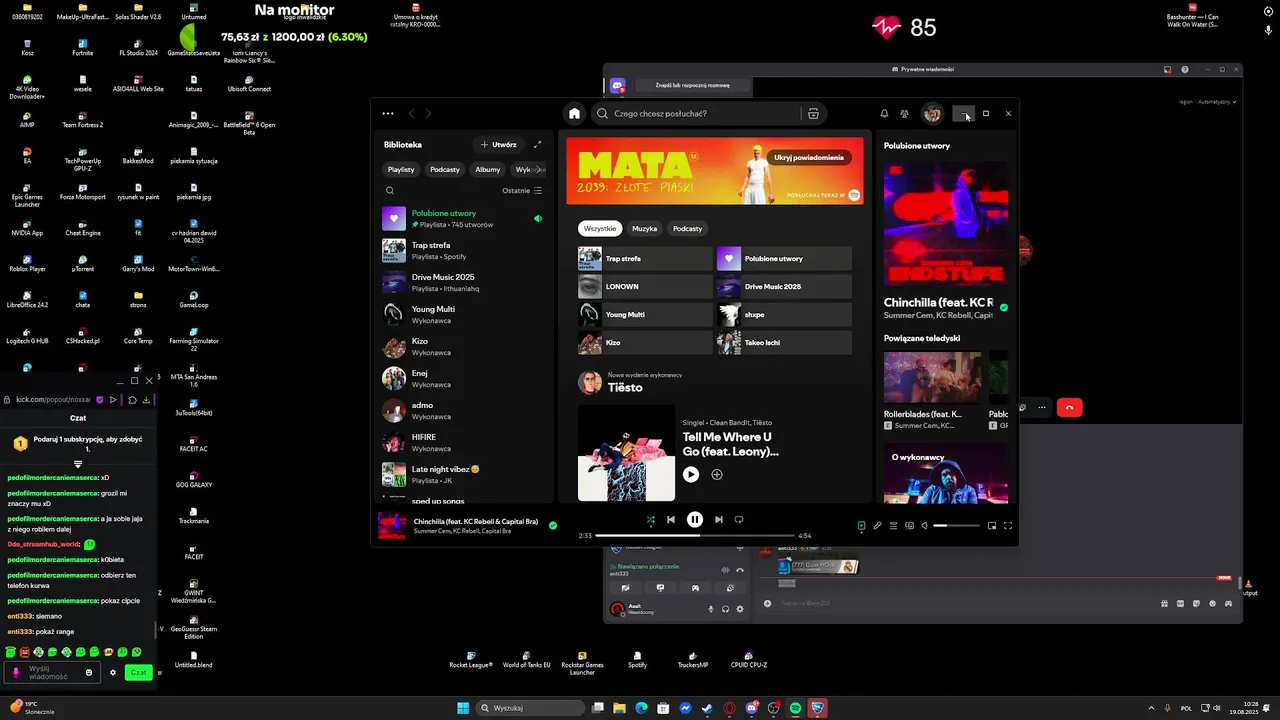The image size is (1280, 720).
Task: Open Browse icon in the search bar
Action: (x=813, y=113)
